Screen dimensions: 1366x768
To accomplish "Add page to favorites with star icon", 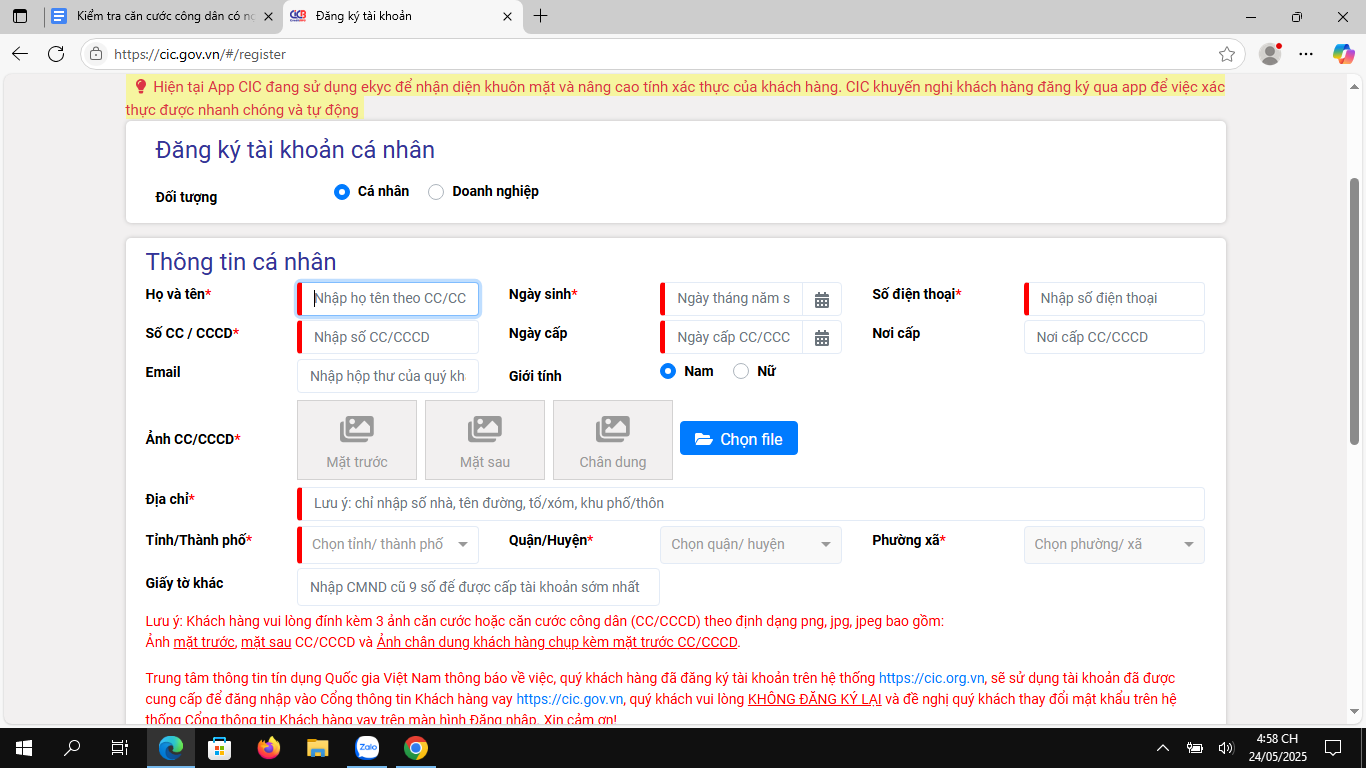I will pyautogui.click(x=1227, y=54).
